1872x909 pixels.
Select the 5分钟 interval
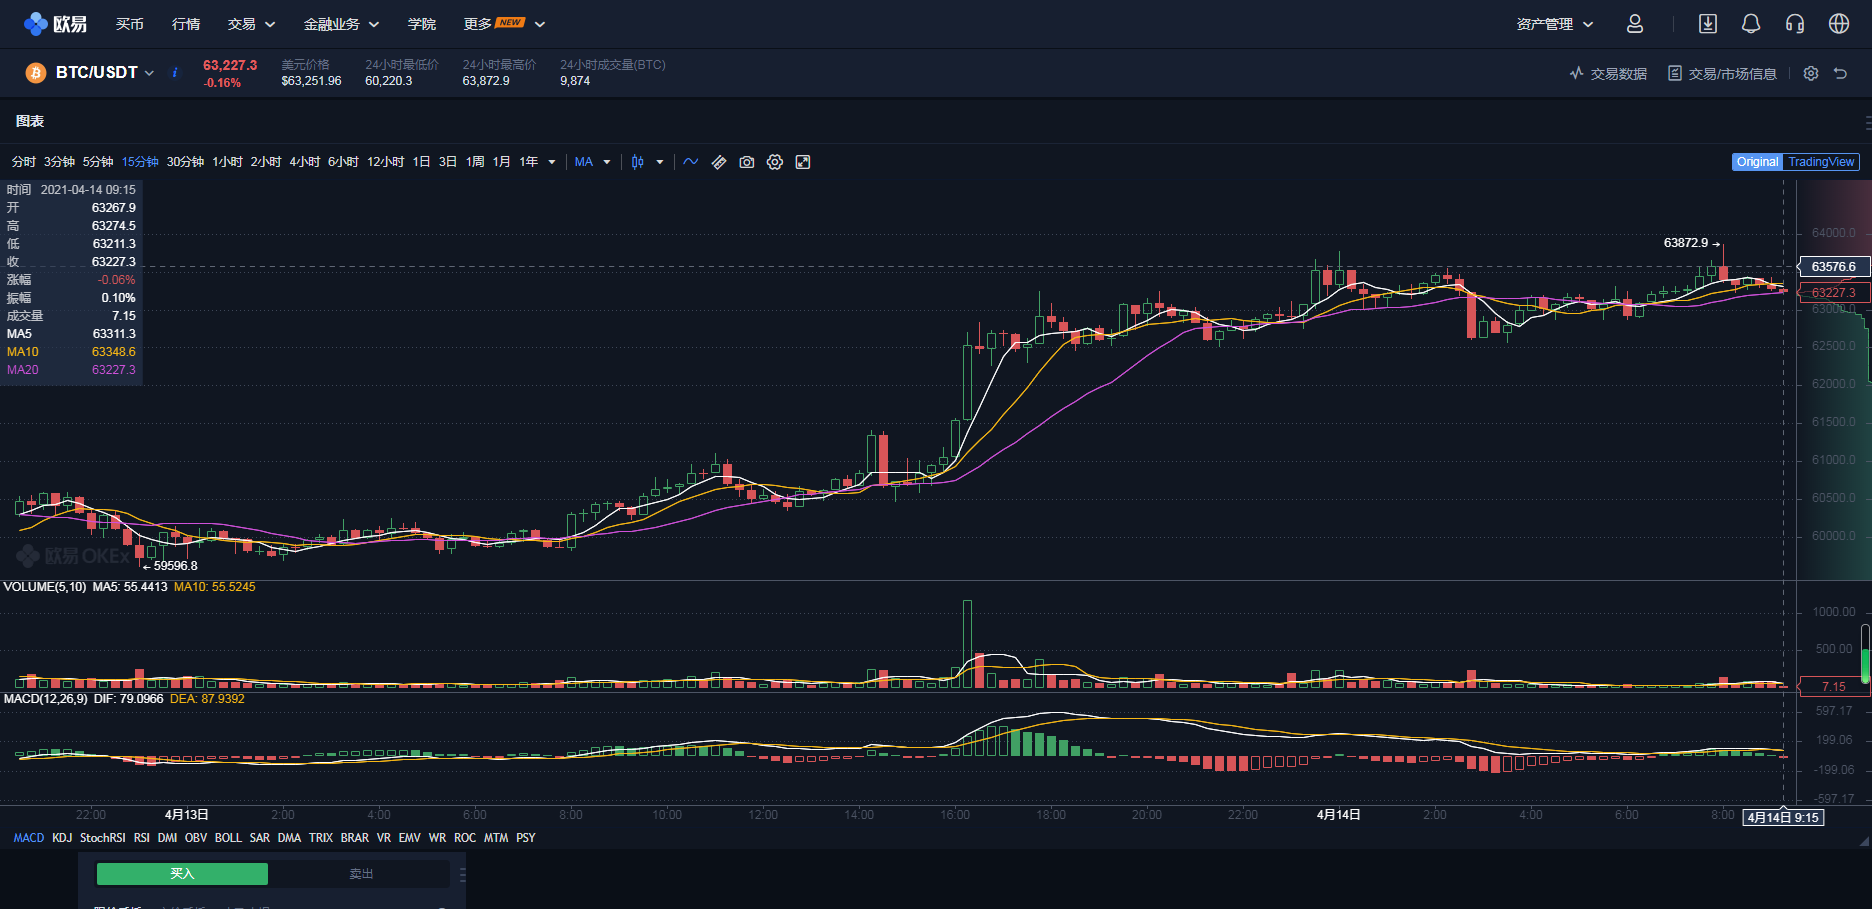98,162
